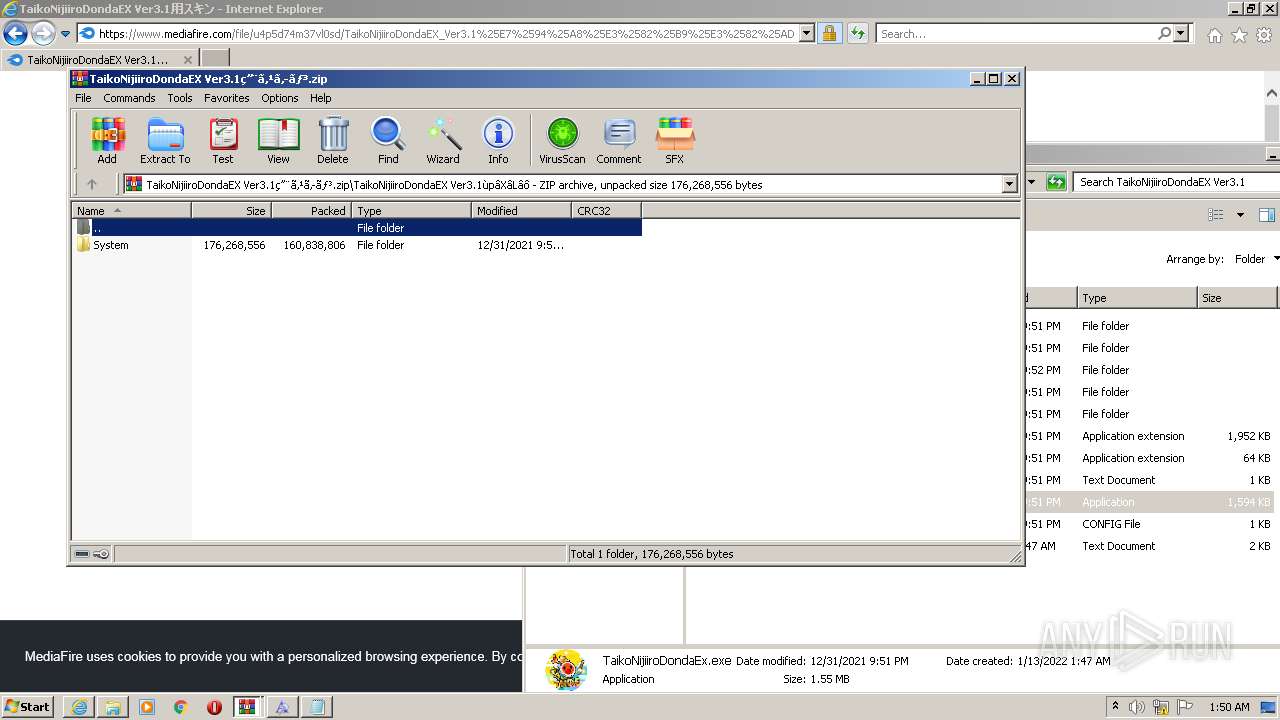Viewport: 1280px width, 720px height.
Task: Open the Help menu
Action: [x=320, y=98]
